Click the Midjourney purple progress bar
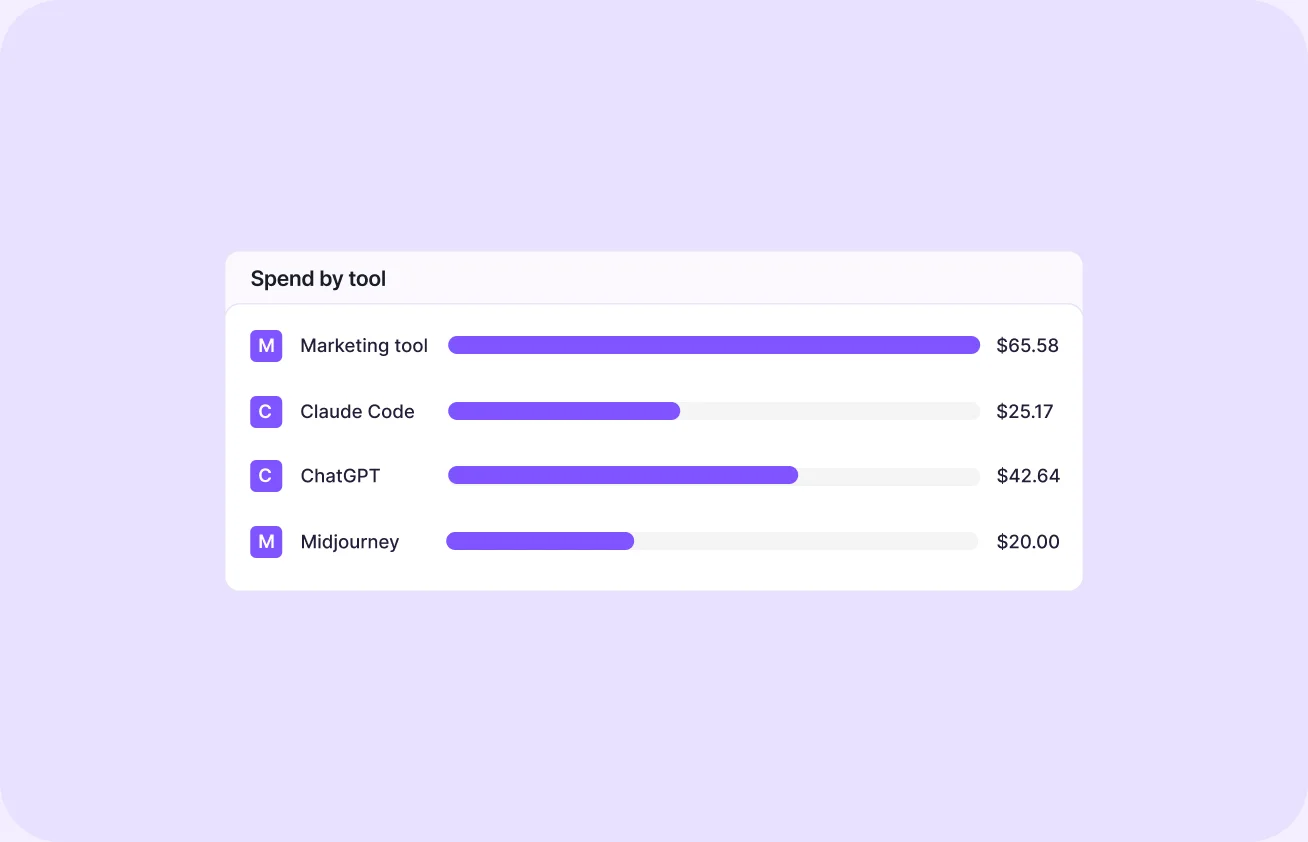Viewport: 1308px width, 842px height. tap(540, 541)
